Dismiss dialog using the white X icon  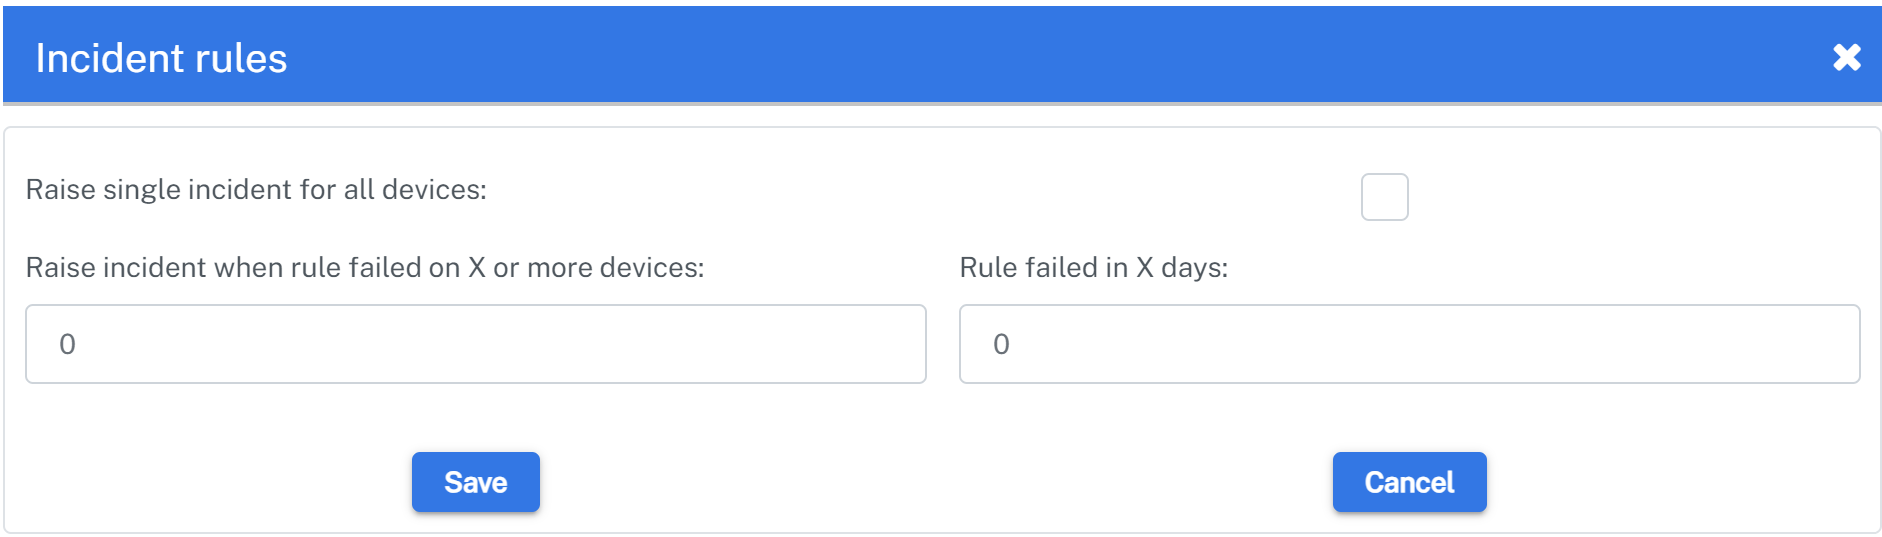coord(1846,57)
